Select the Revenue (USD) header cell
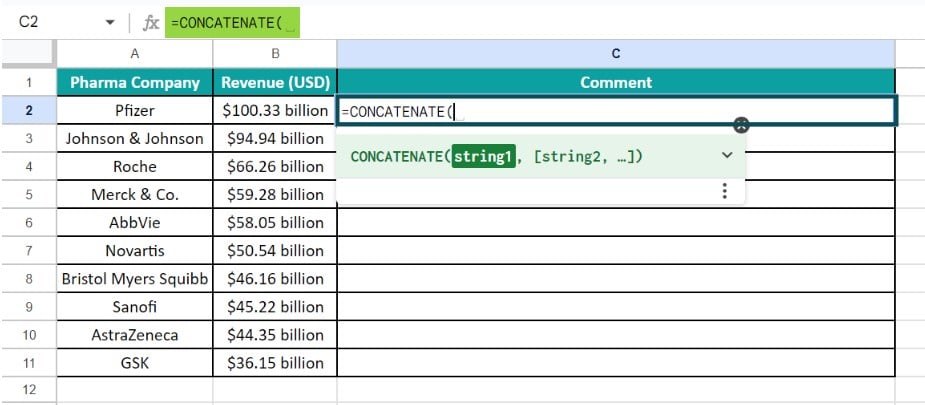The width and height of the screenshot is (925, 405). (x=275, y=82)
